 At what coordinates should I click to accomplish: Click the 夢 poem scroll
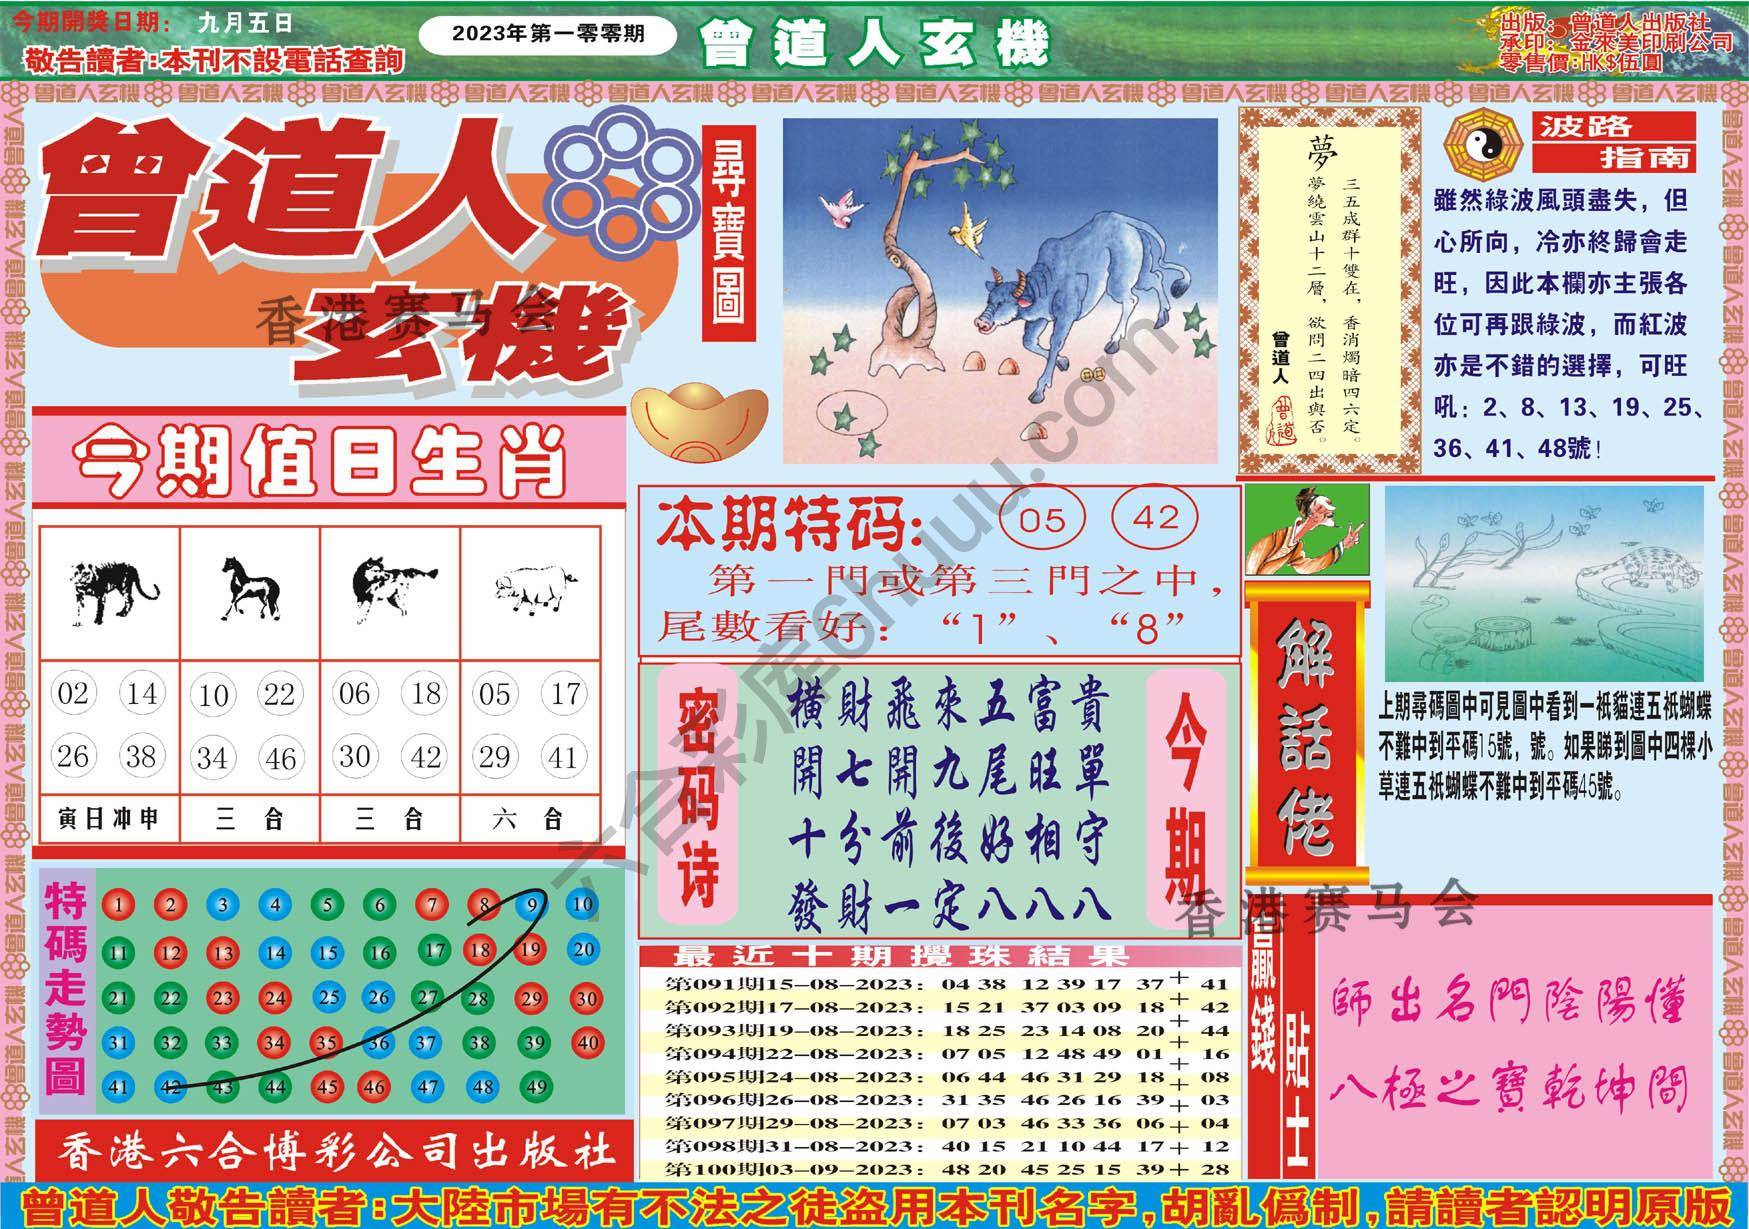(1329, 290)
